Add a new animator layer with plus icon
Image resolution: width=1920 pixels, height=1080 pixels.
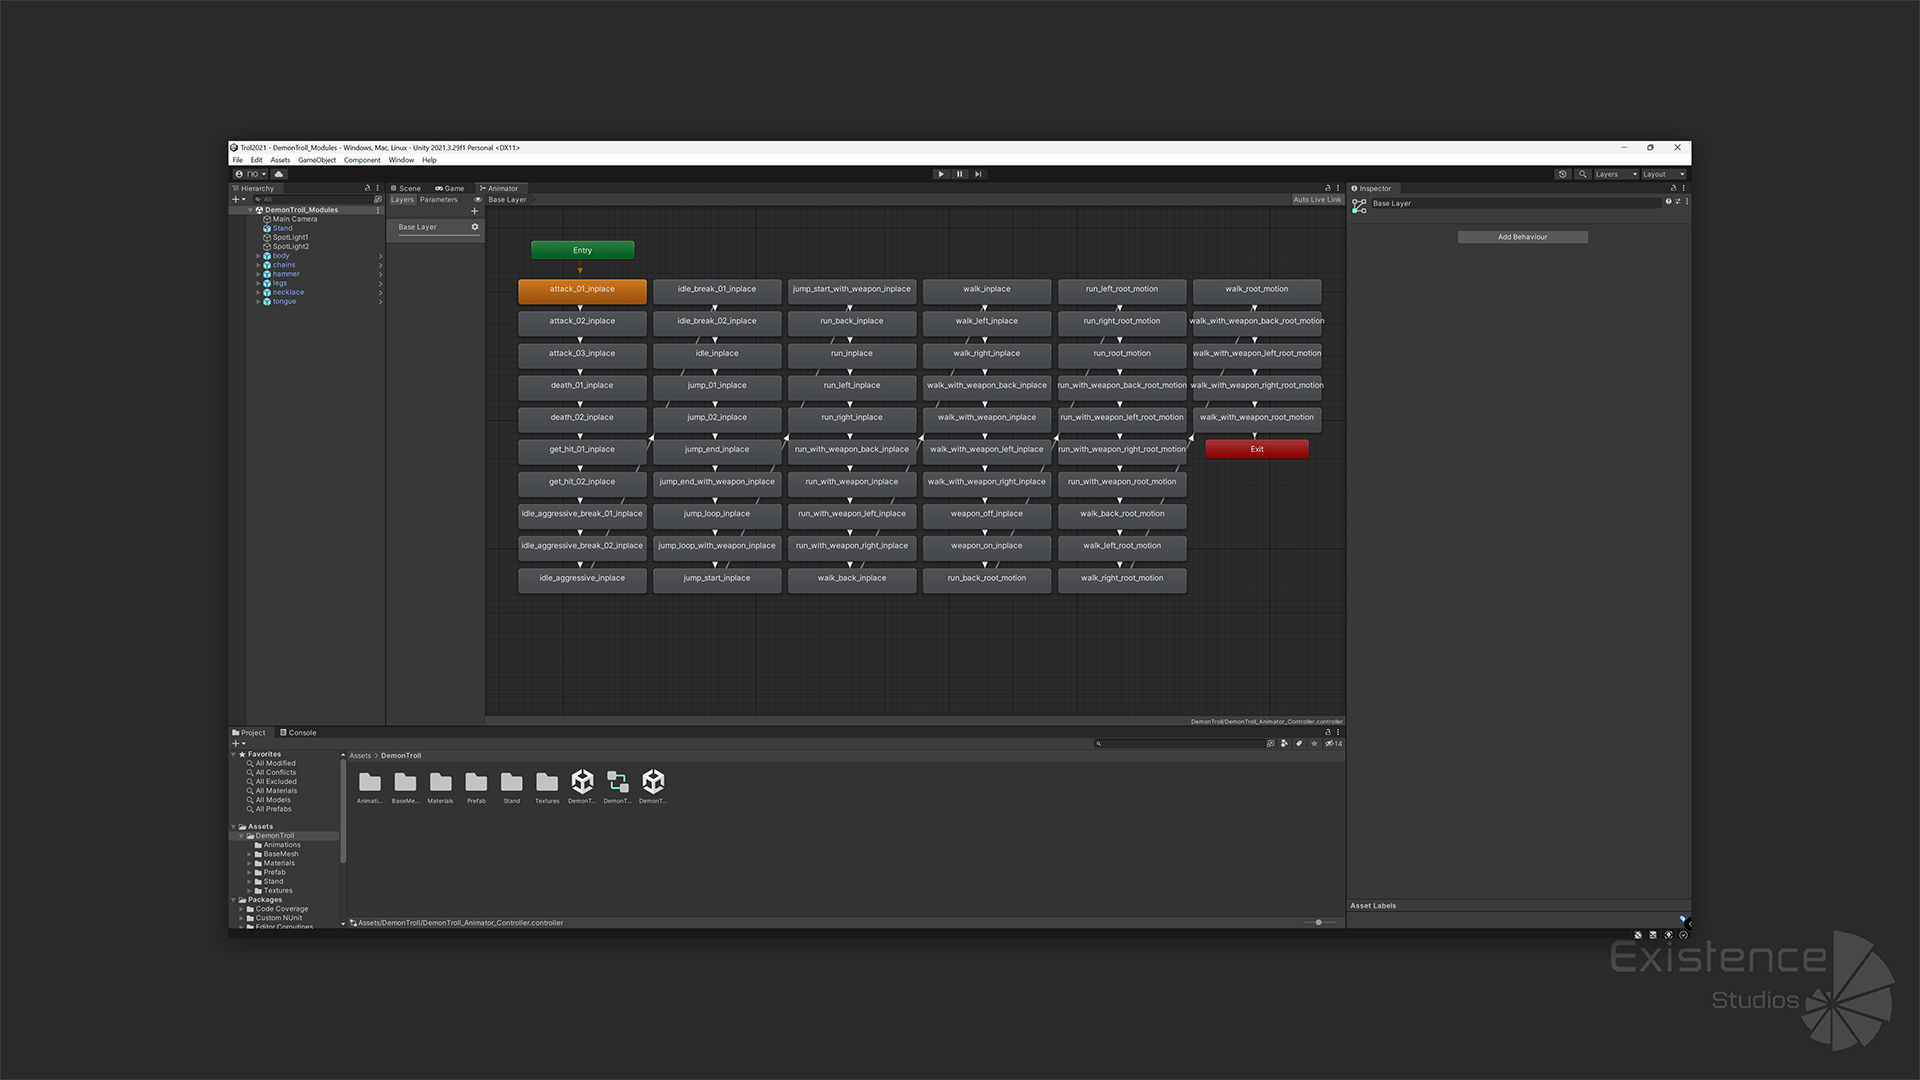pos(475,211)
